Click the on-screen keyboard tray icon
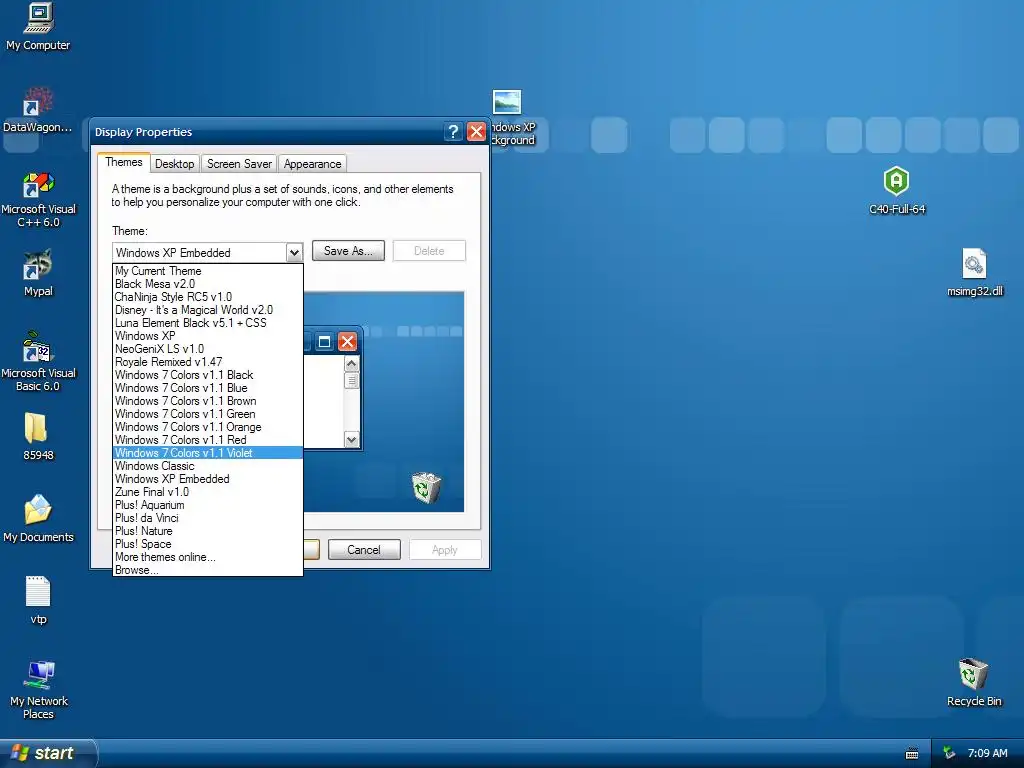1024x768 pixels. point(912,754)
